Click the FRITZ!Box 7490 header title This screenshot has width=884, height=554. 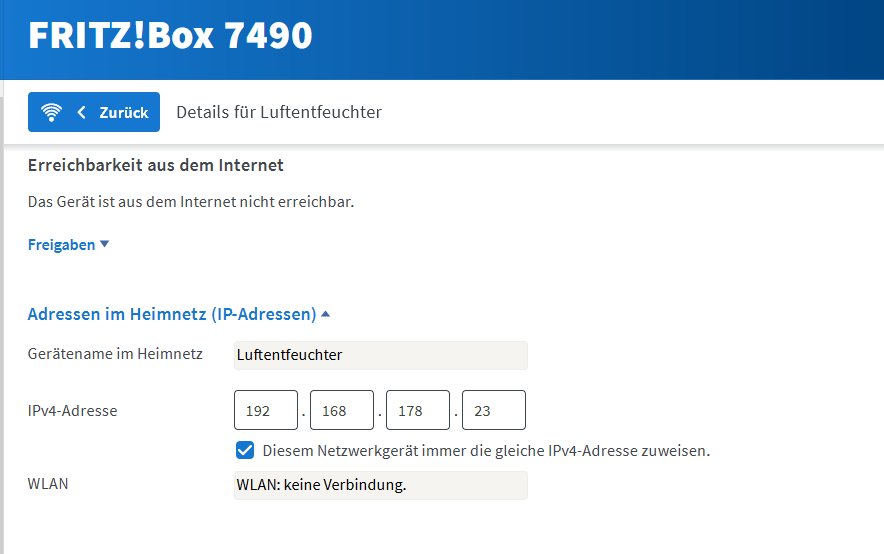click(170, 35)
